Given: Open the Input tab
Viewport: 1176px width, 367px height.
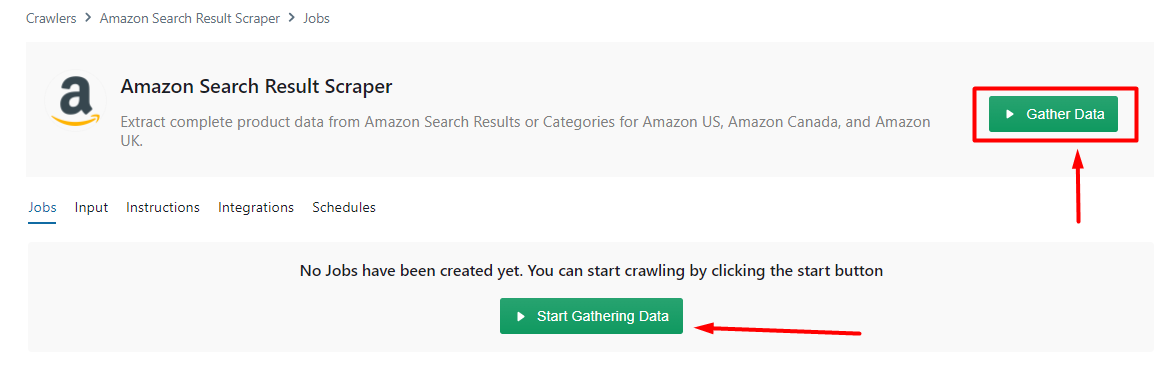Looking at the screenshot, I should coord(92,208).
